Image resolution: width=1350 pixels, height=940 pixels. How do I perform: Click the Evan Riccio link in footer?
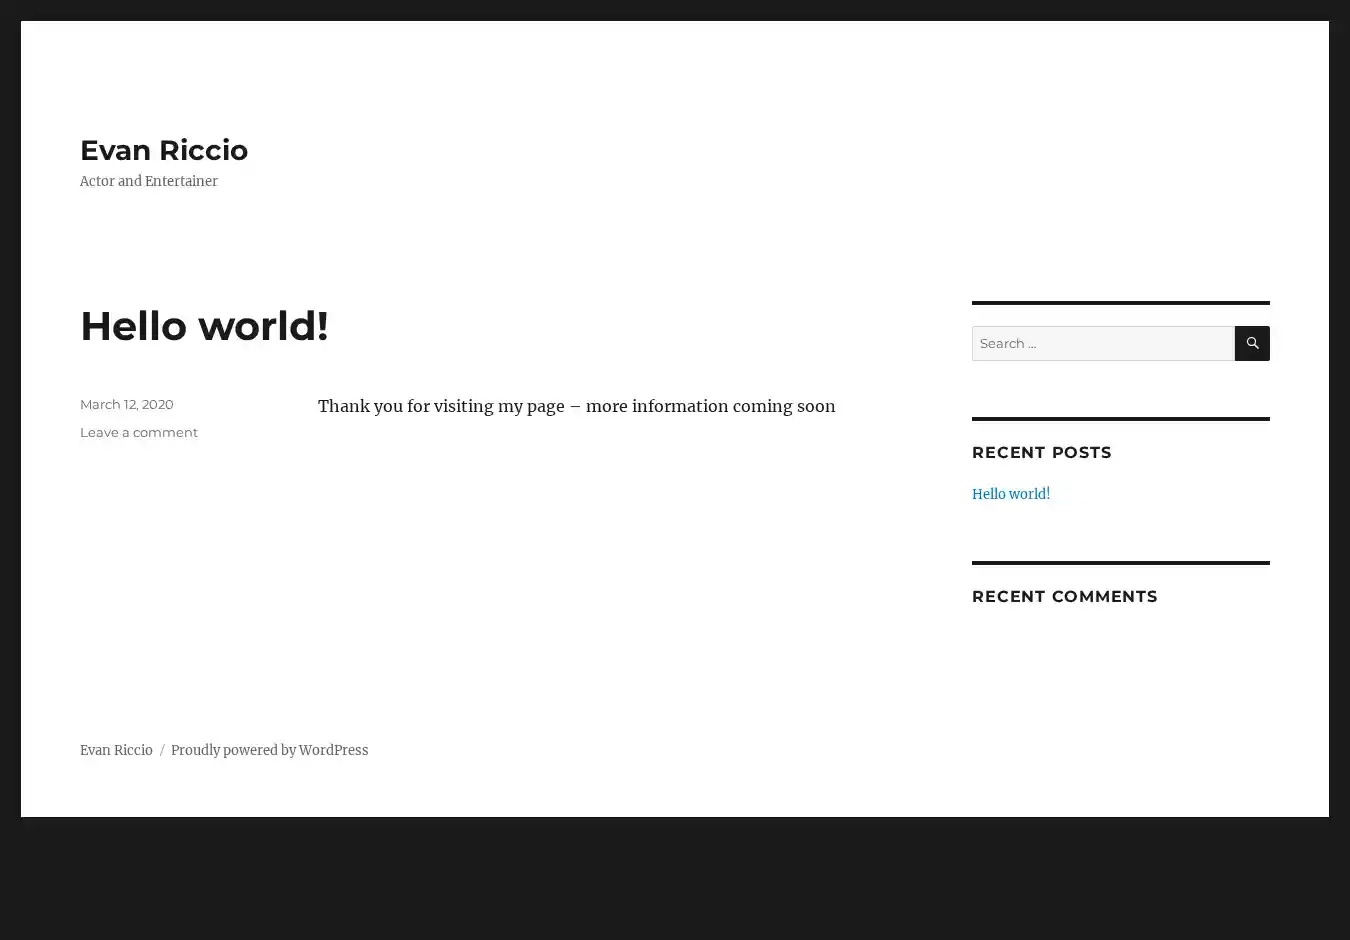pyautogui.click(x=116, y=750)
